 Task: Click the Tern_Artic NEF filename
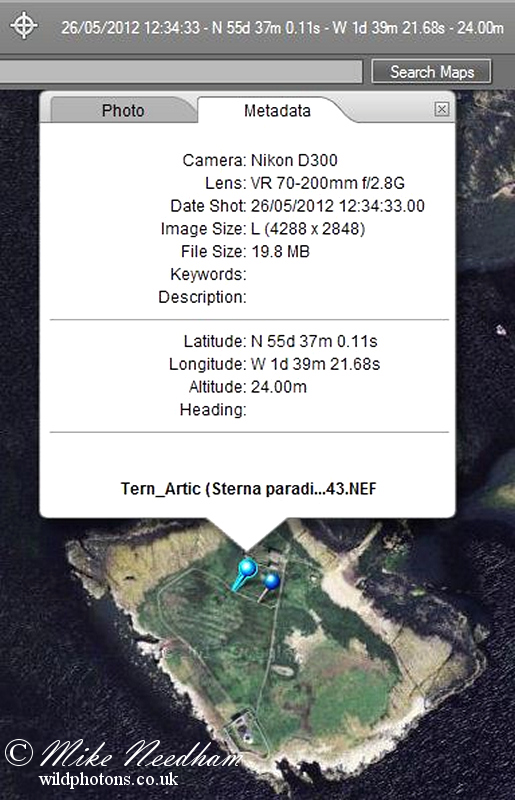tap(248, 489)
